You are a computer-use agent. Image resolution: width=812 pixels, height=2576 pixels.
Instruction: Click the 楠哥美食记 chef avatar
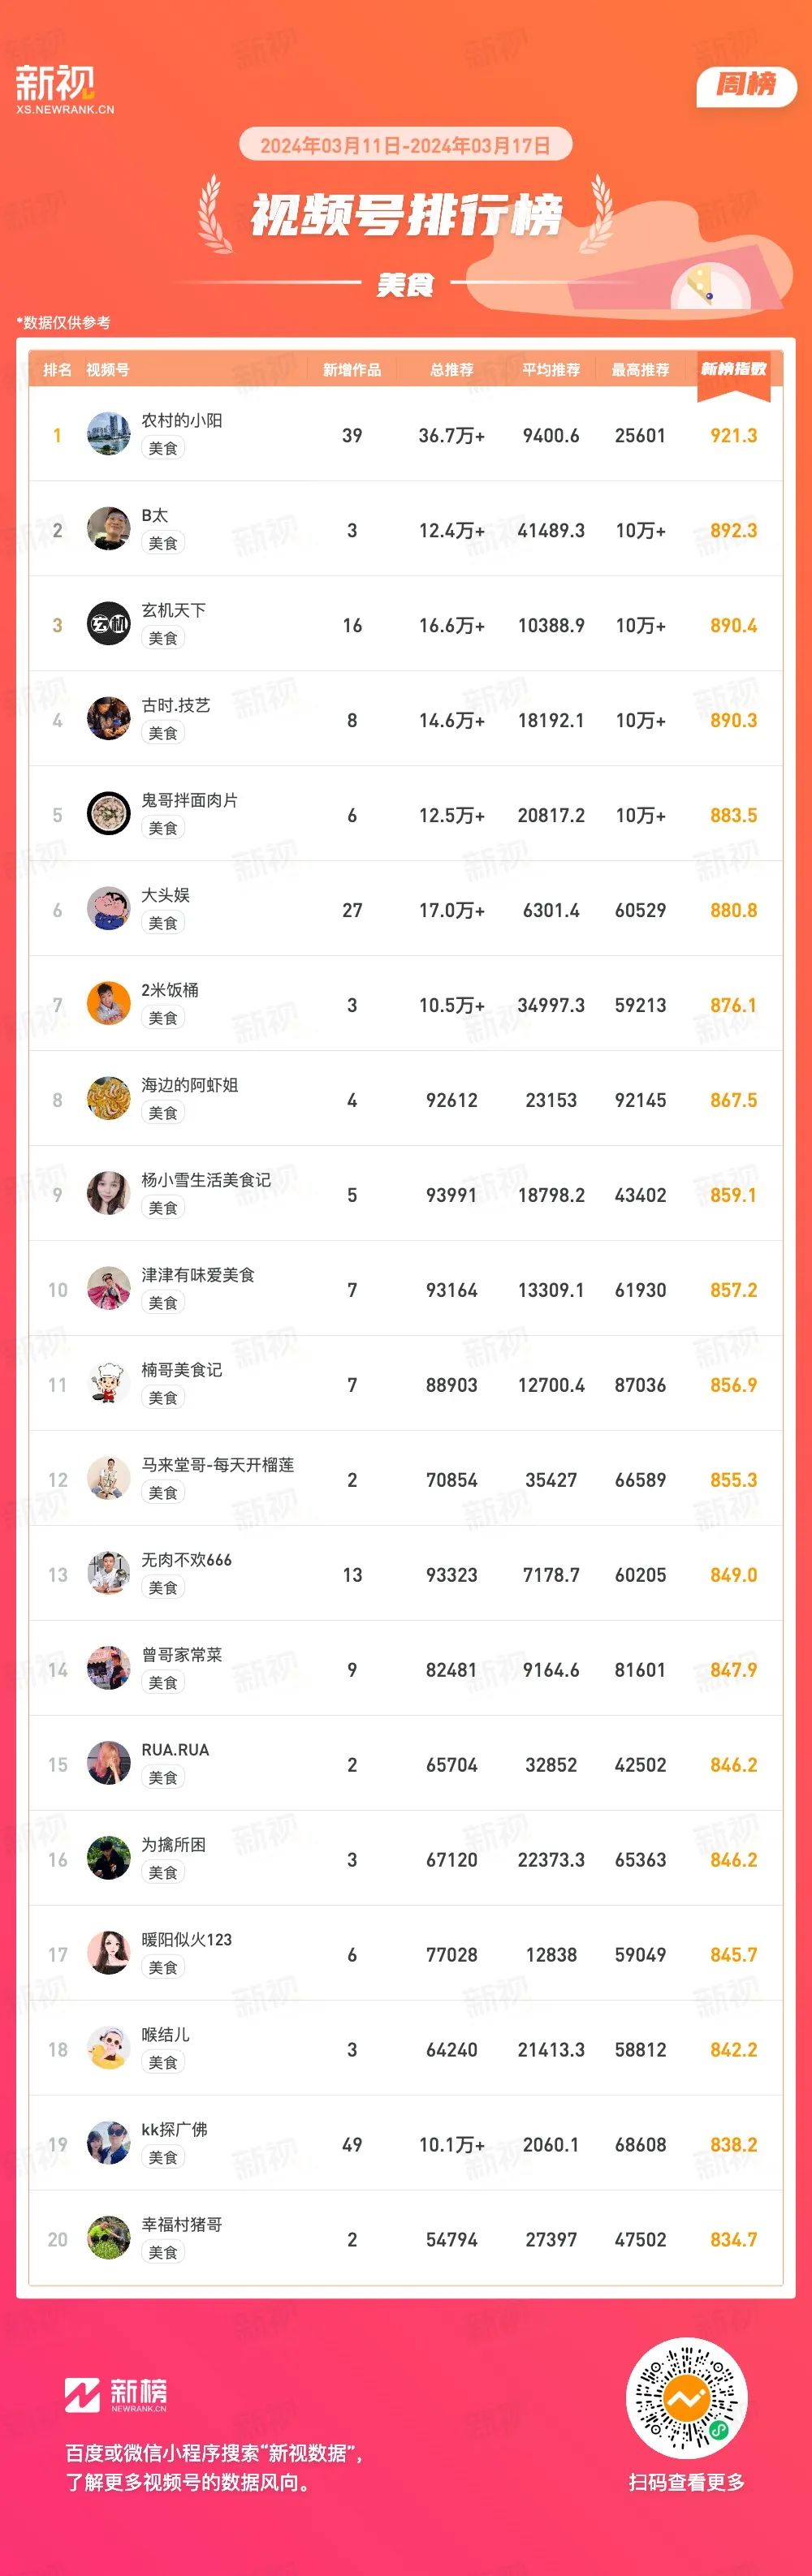(108, 1385)
